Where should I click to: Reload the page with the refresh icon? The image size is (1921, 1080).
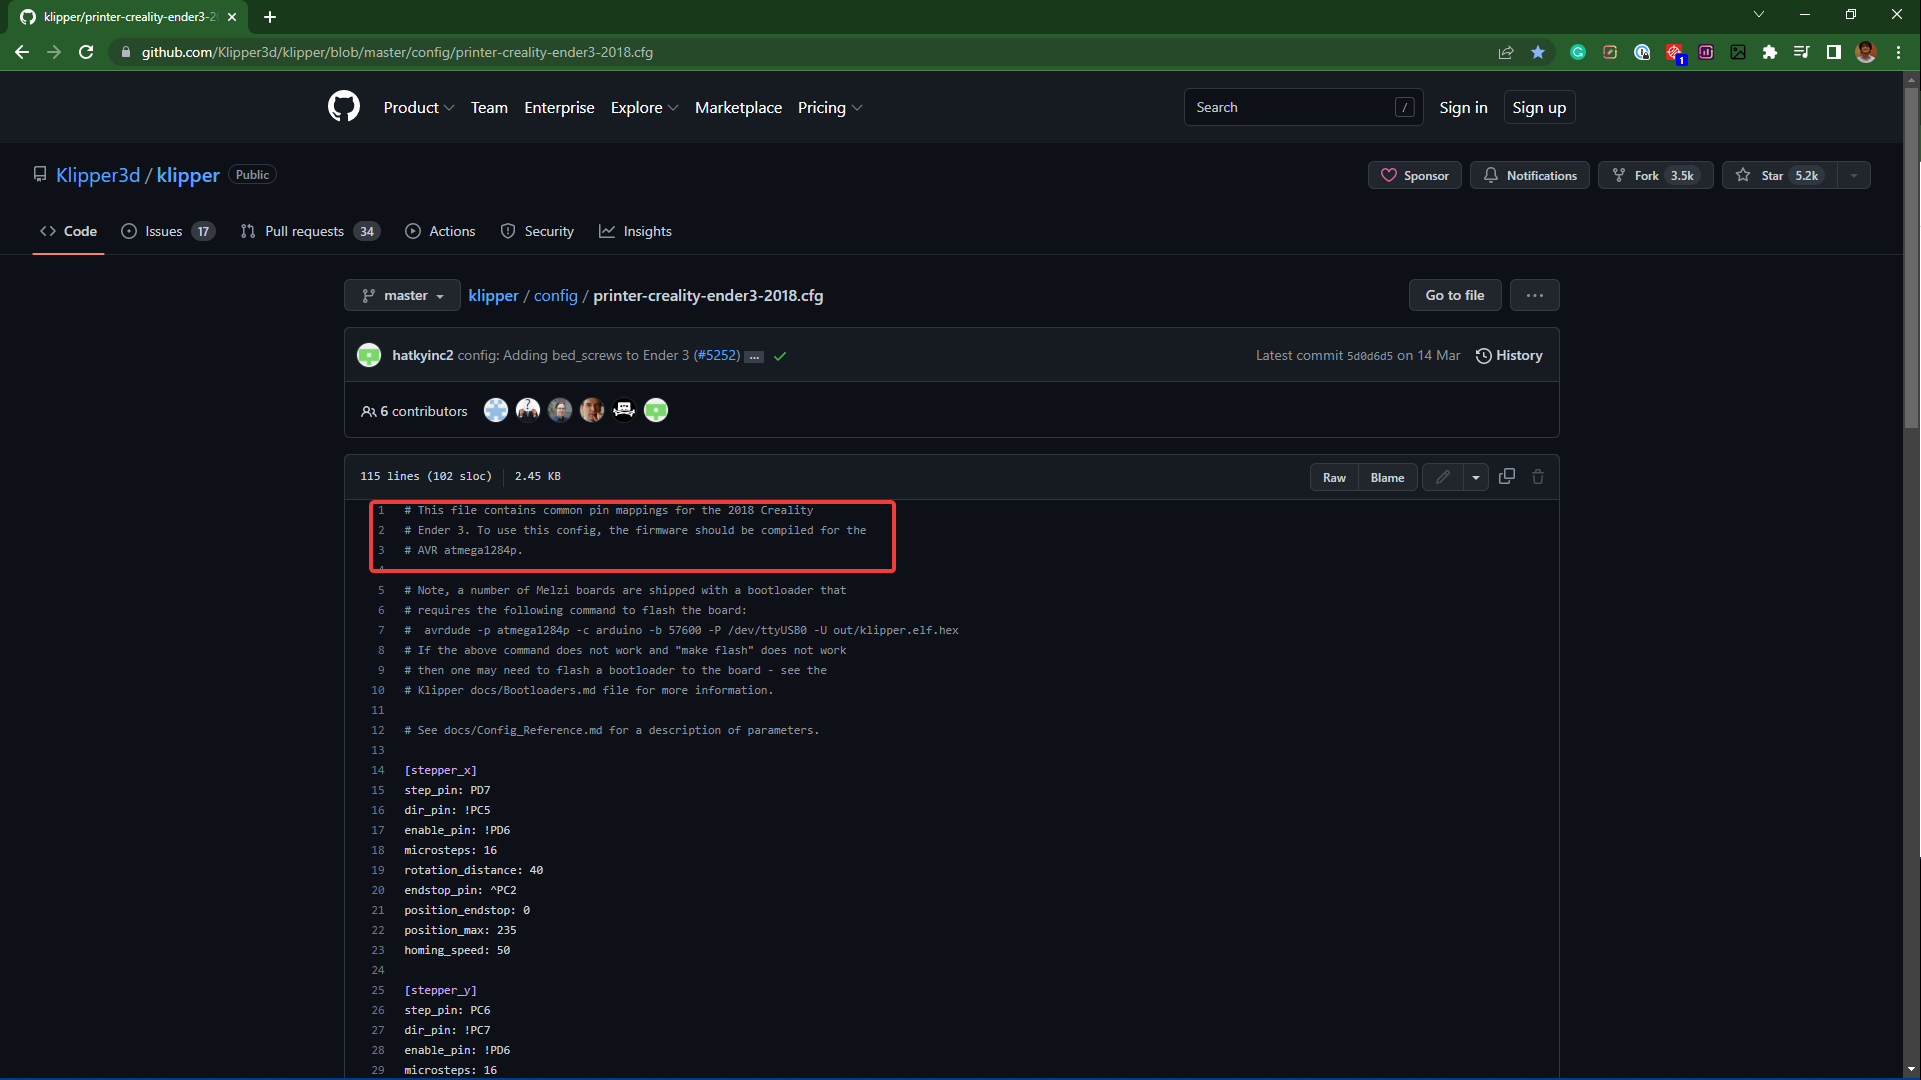86,52
